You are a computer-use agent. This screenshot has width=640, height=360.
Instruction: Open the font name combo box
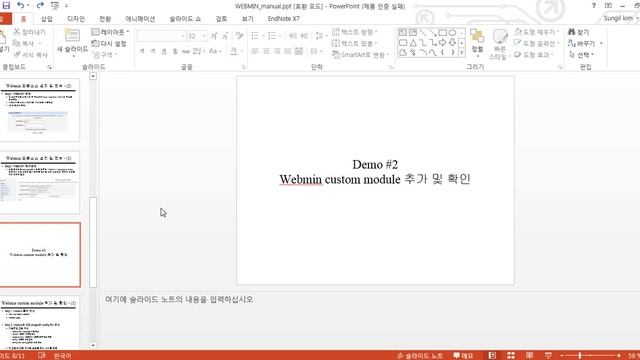pyautogui.click(x=161, y=36)
